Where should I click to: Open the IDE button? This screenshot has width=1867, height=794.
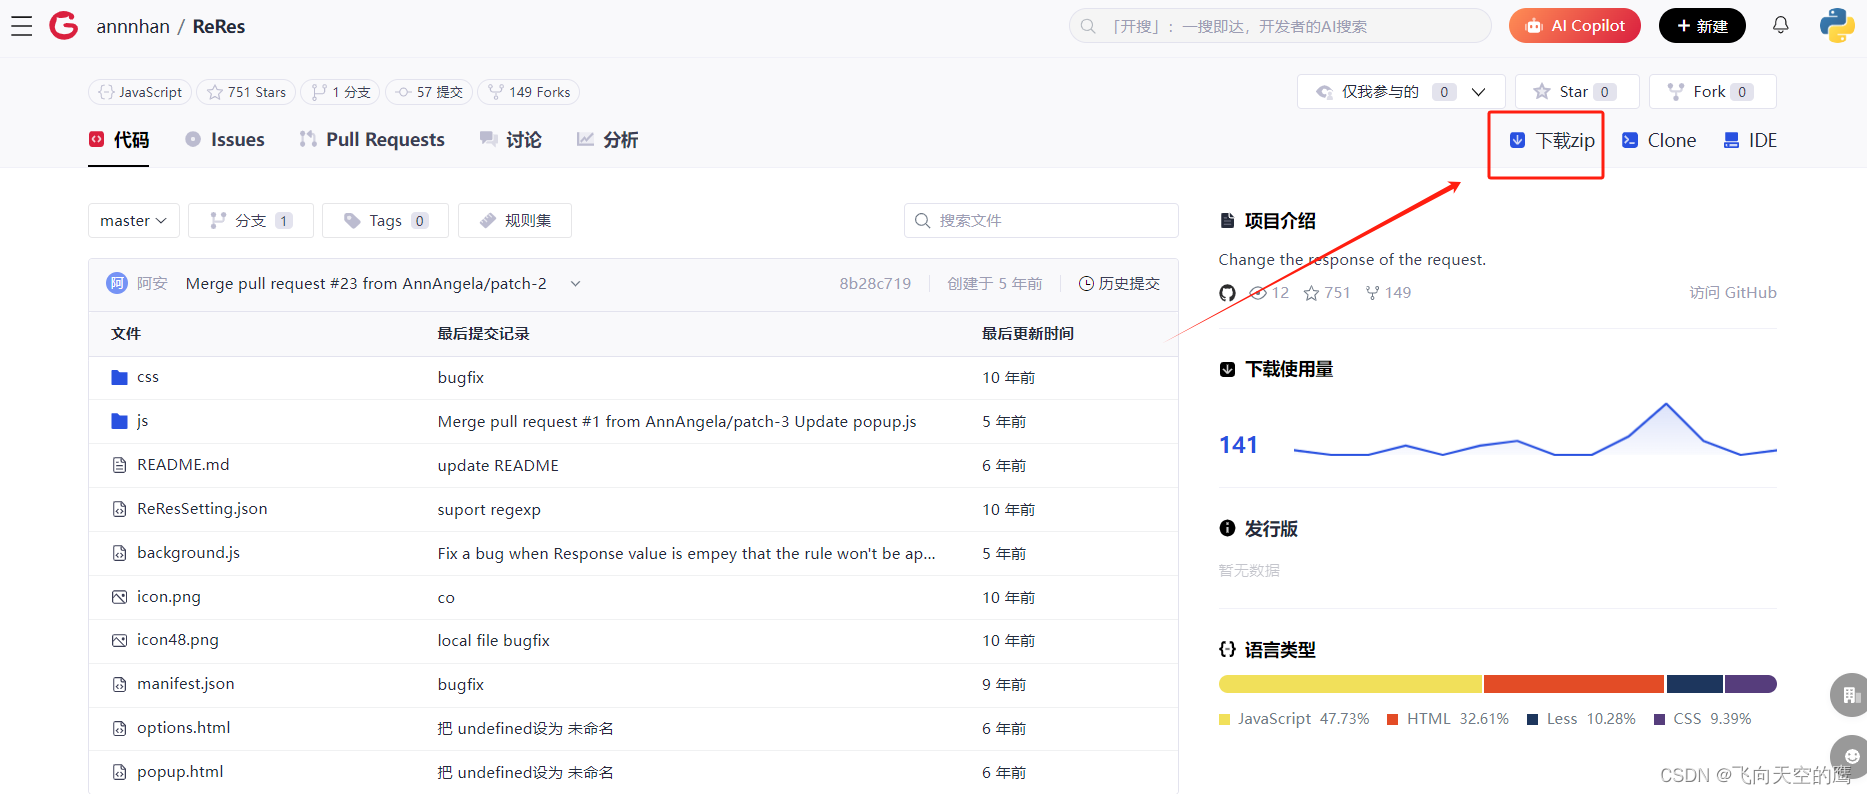tap(1750, 141)
